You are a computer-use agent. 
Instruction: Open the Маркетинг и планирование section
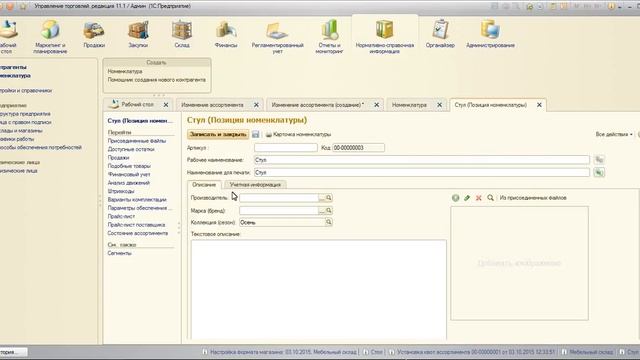pyautogui.click(x=50, y=37)
